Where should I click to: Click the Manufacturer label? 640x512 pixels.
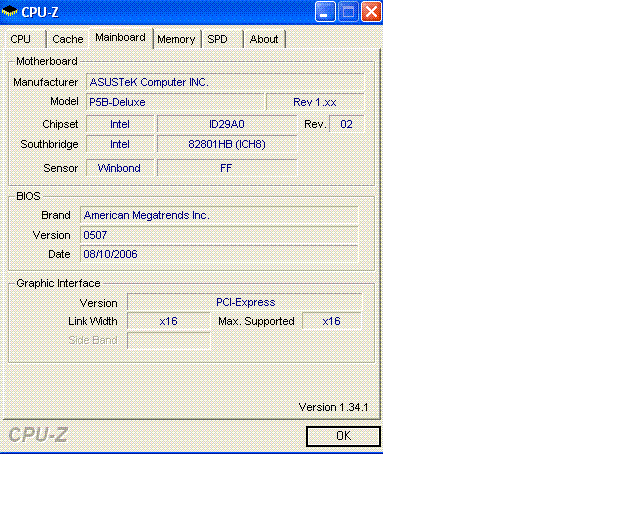point(45,82)
